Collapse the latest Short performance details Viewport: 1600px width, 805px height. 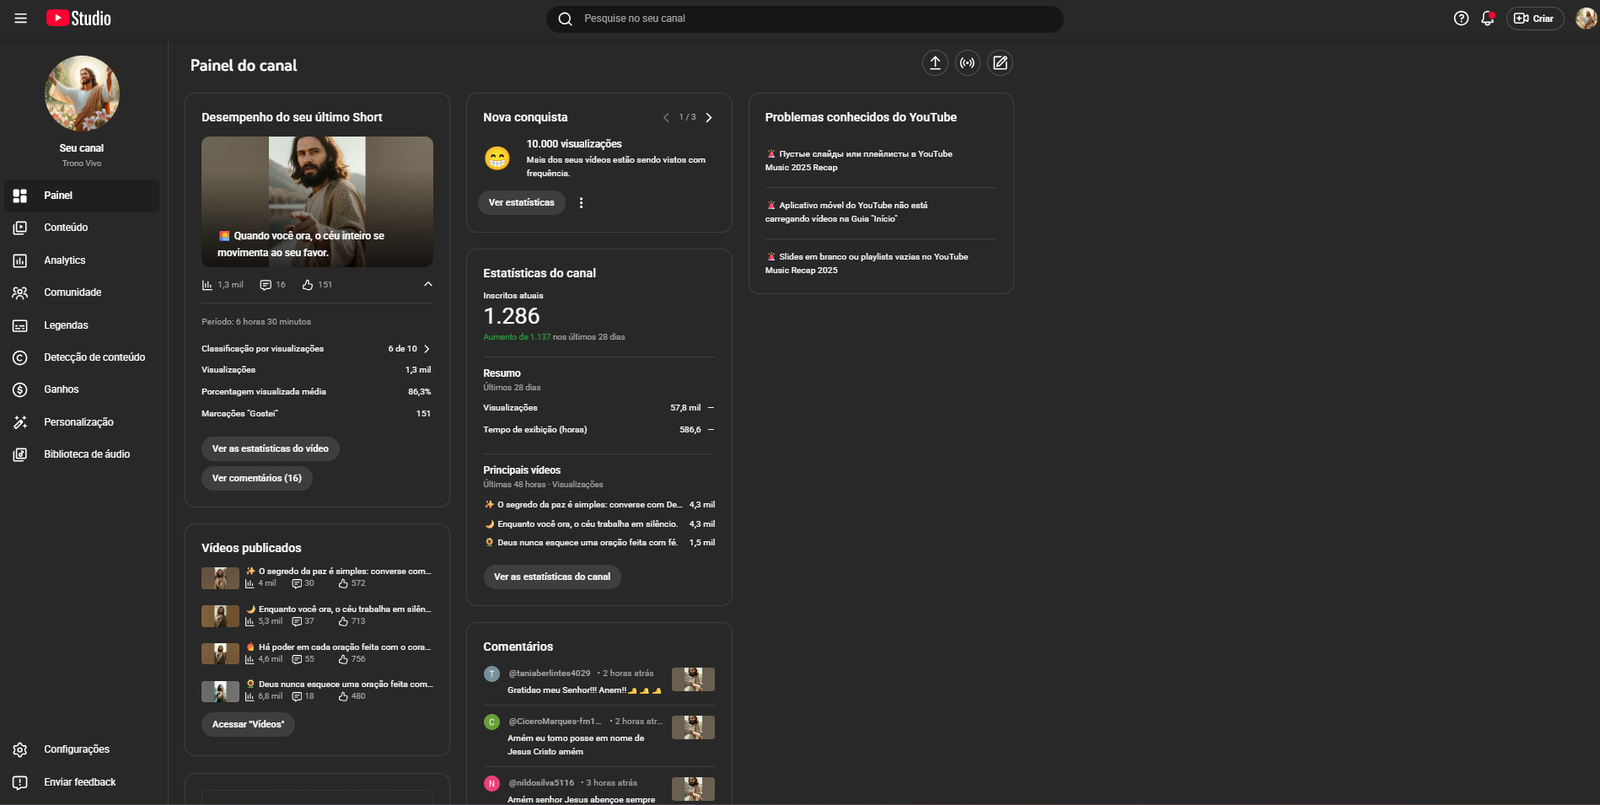click(428, 284)
